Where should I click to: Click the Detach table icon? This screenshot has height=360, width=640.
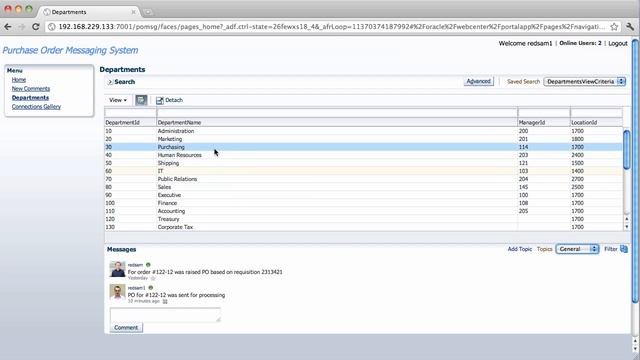coord(160,100)
